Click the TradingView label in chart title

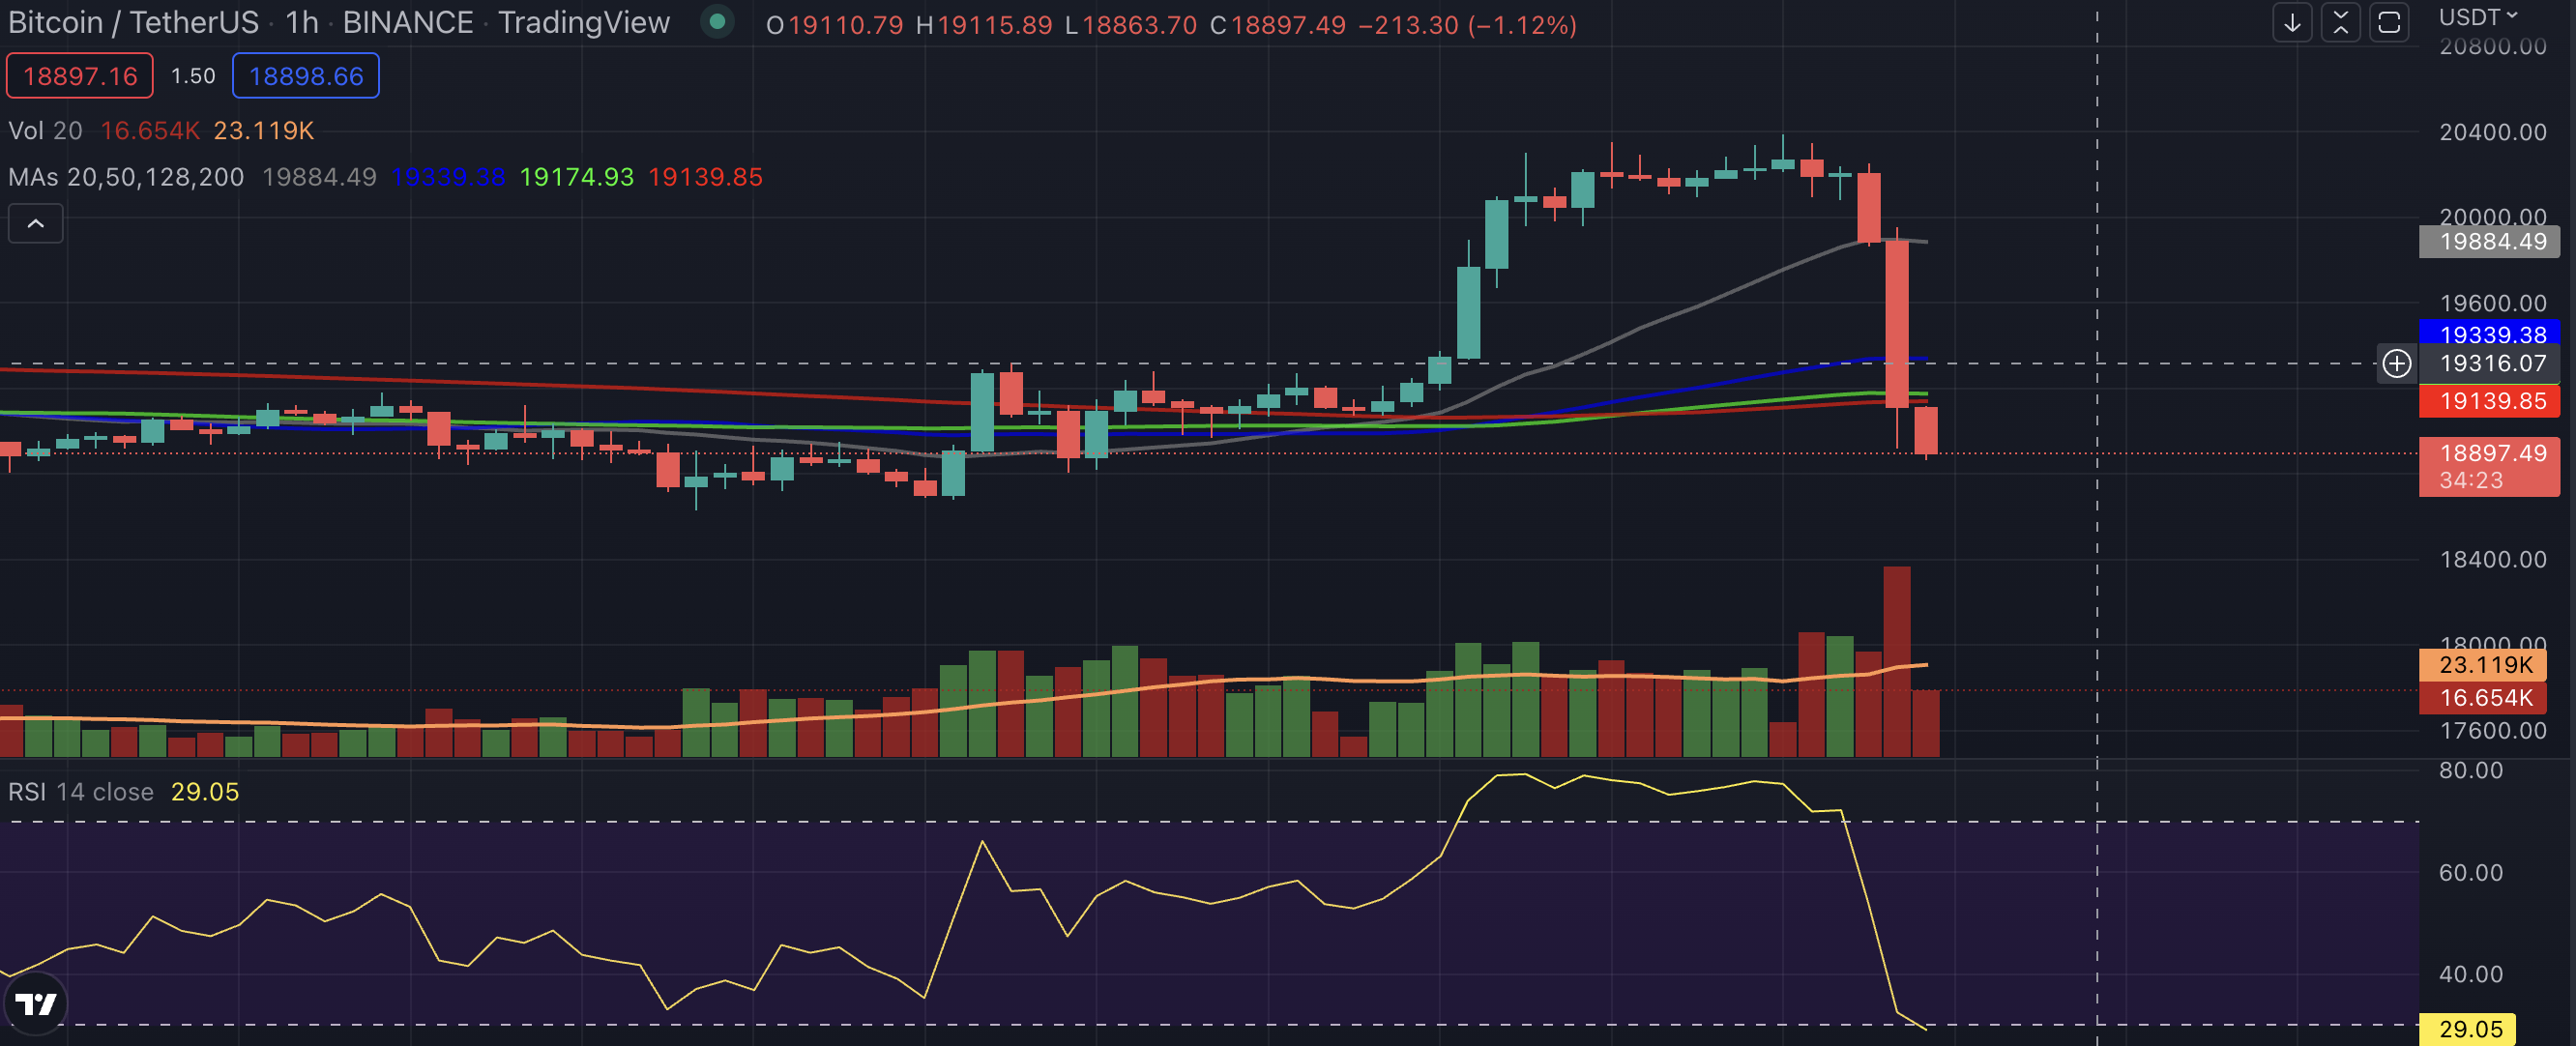pos(584,23)
